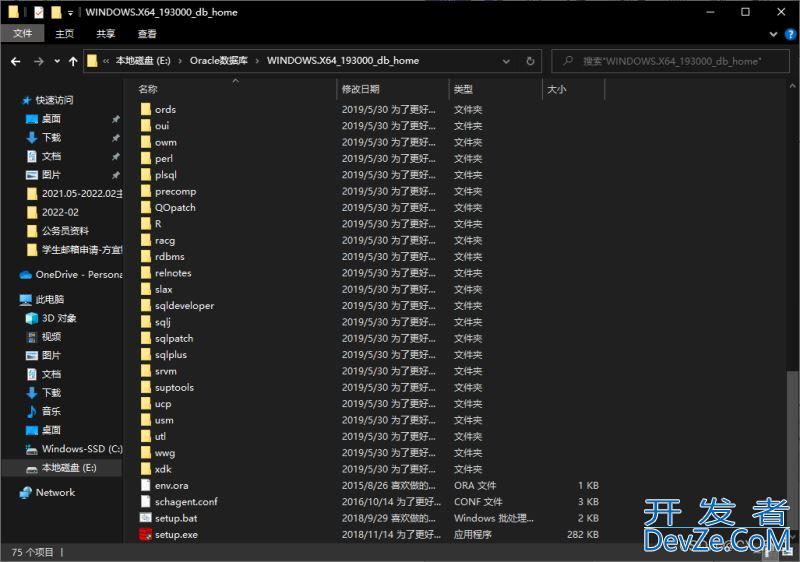This screenshot has height=562, width=800.
Task: Select the sqlplus folder icon
Action: coord(145,354)
